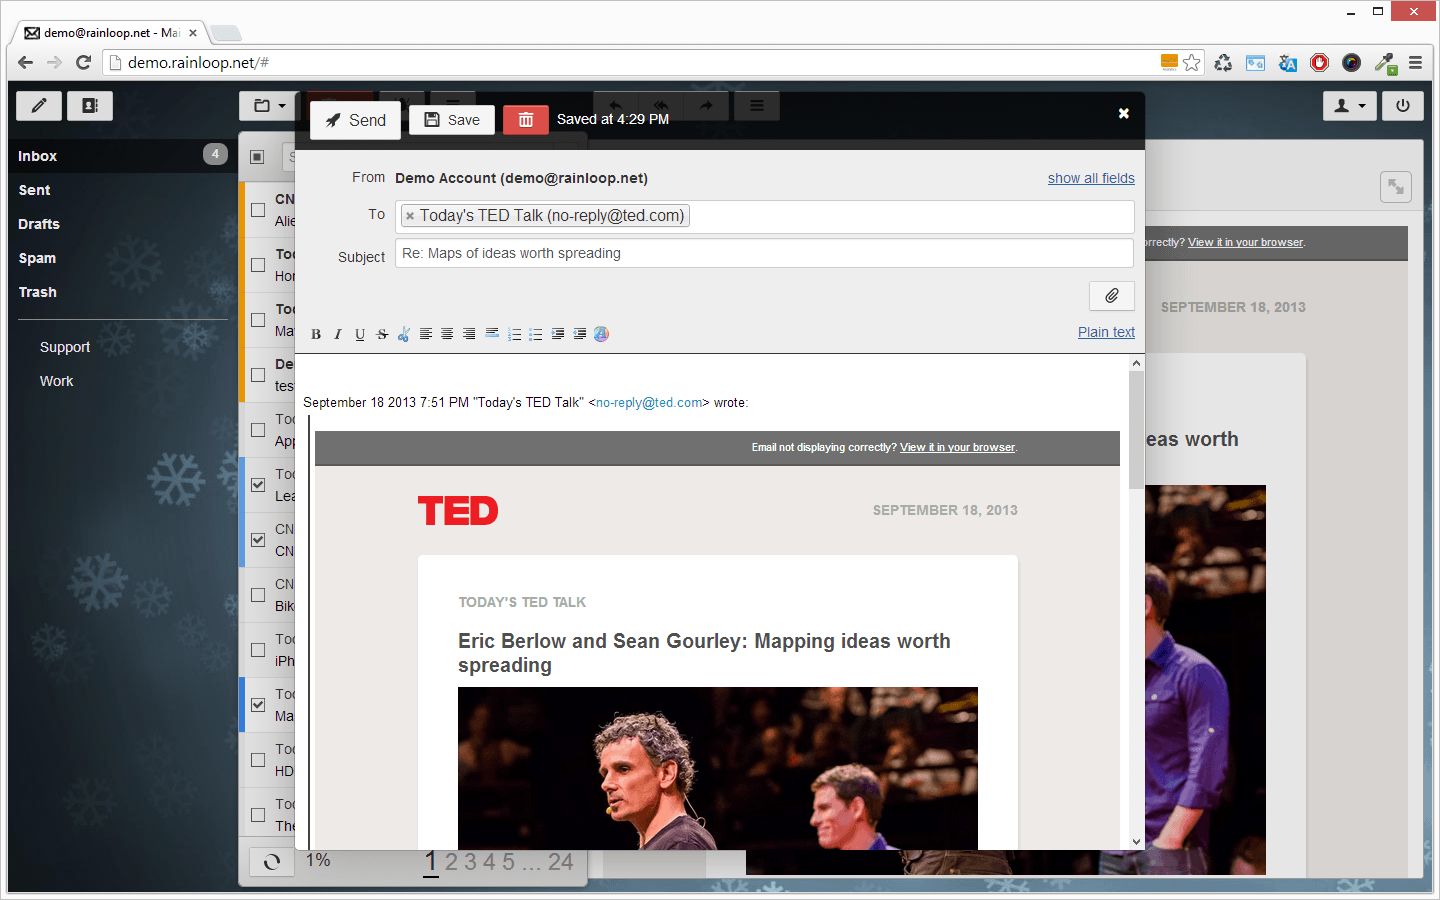Screen dimensions: 1440x900
Task: Check the message row with snippet tes
Action: pos(258,375)
